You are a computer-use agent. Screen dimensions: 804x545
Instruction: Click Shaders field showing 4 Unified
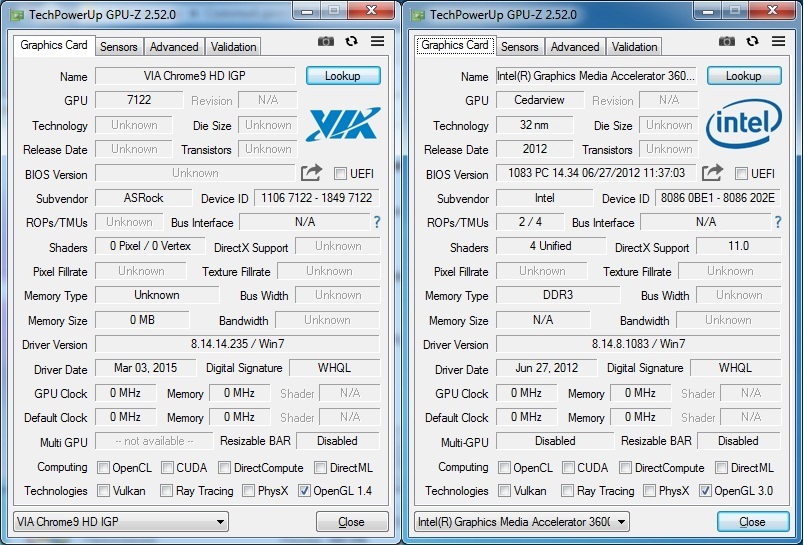551,246
